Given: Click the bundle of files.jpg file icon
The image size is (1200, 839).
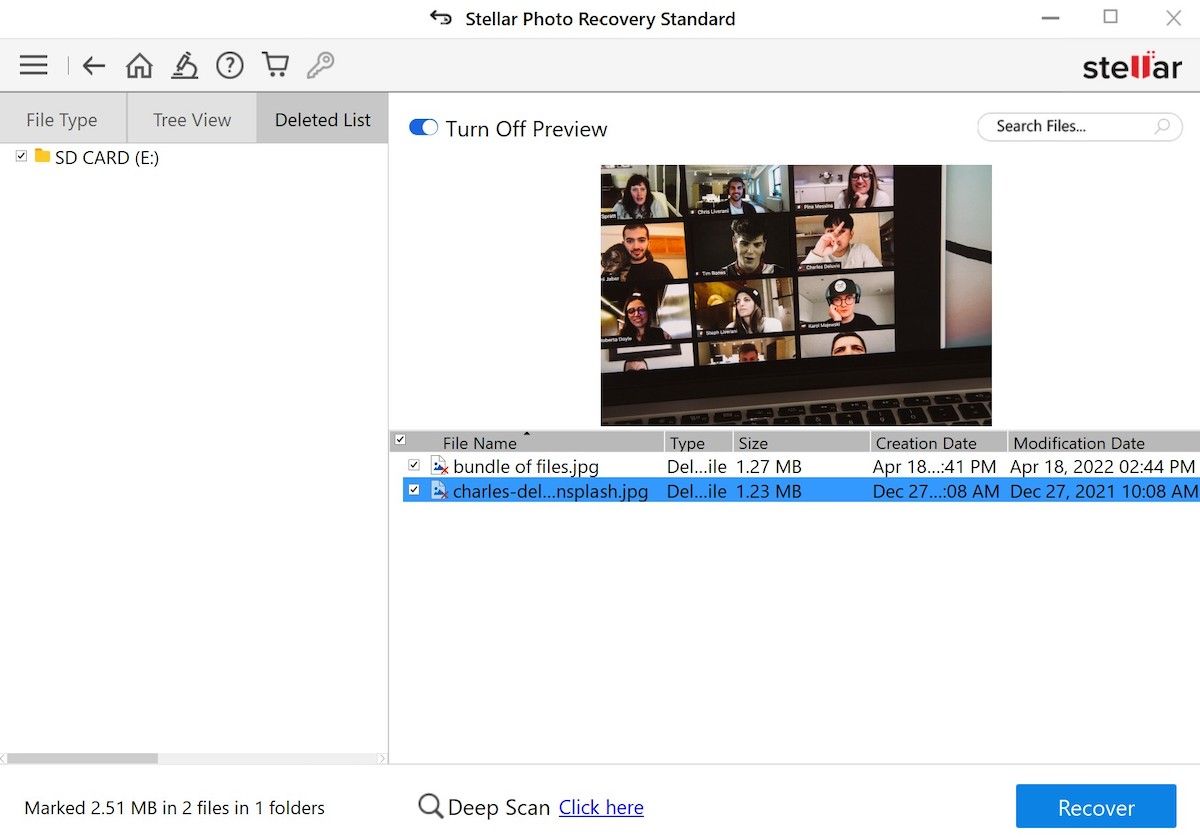Looking at the screenshot, I should (439, 466).
